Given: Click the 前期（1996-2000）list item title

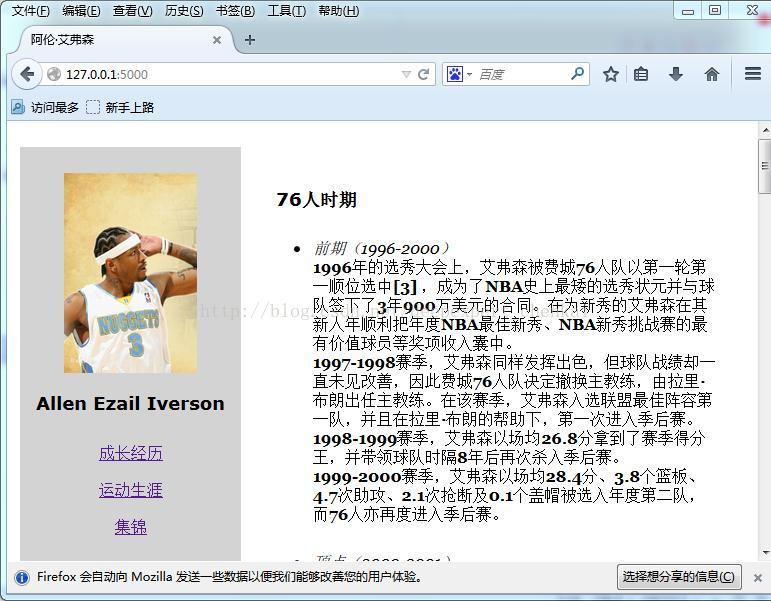Looking at the screenshot, I should click(x=381, y=248).
